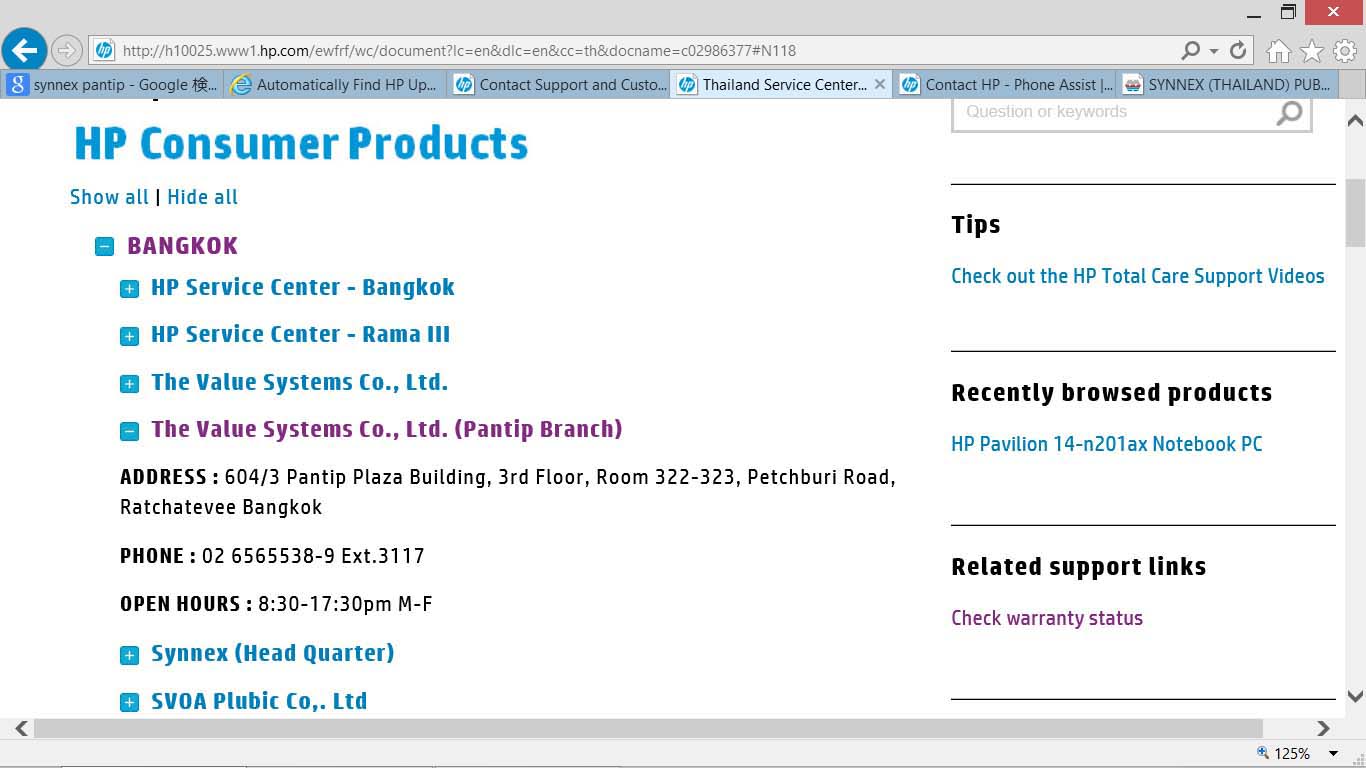
Task: Open the zoom level dropdown arrow
Action: tap(1333, 753)
